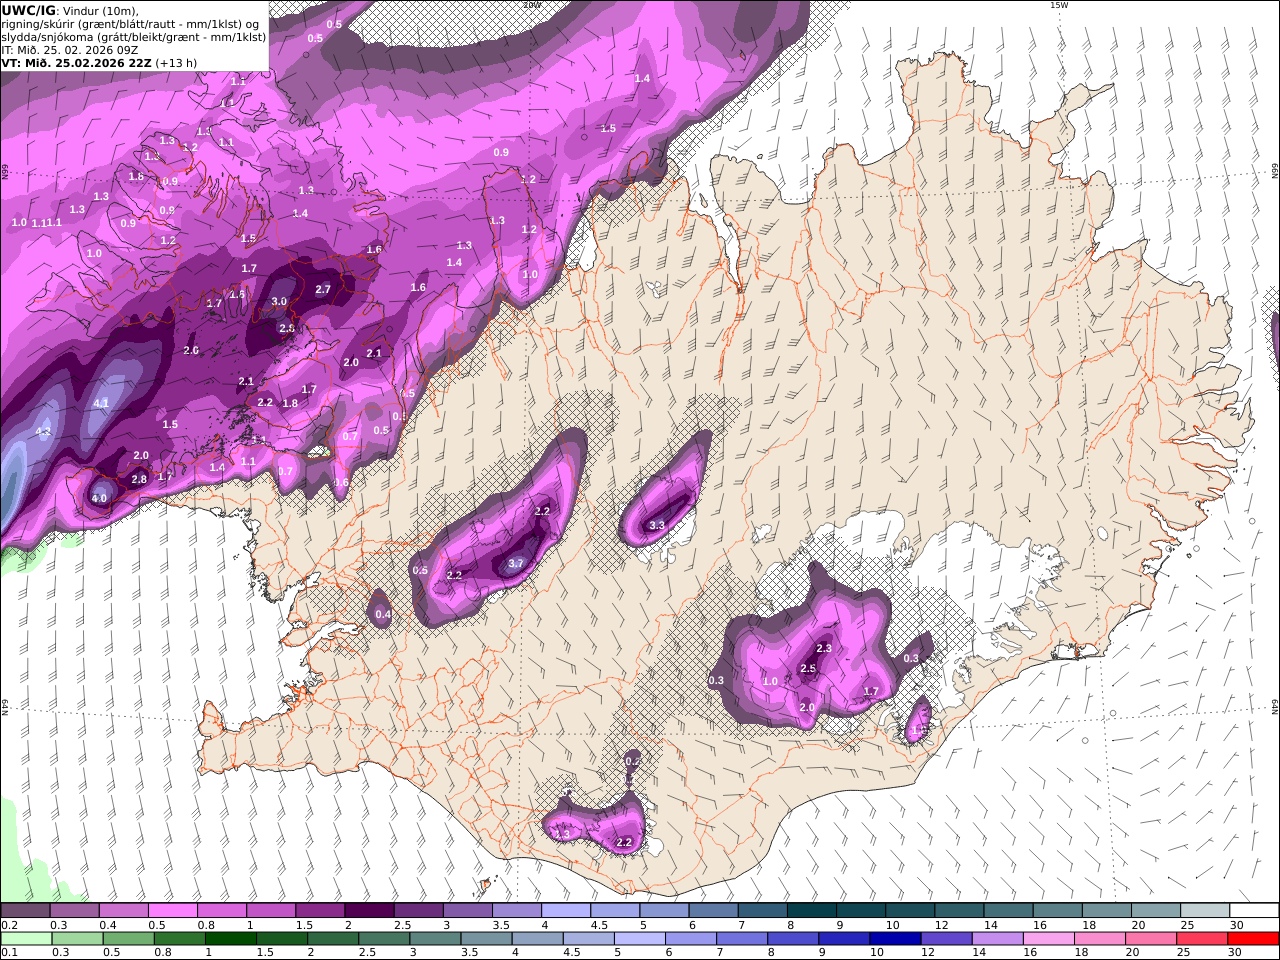Select dark teal swatch labeled 8, top legend
Screen dimensions: 1280x960
[812, 910]
